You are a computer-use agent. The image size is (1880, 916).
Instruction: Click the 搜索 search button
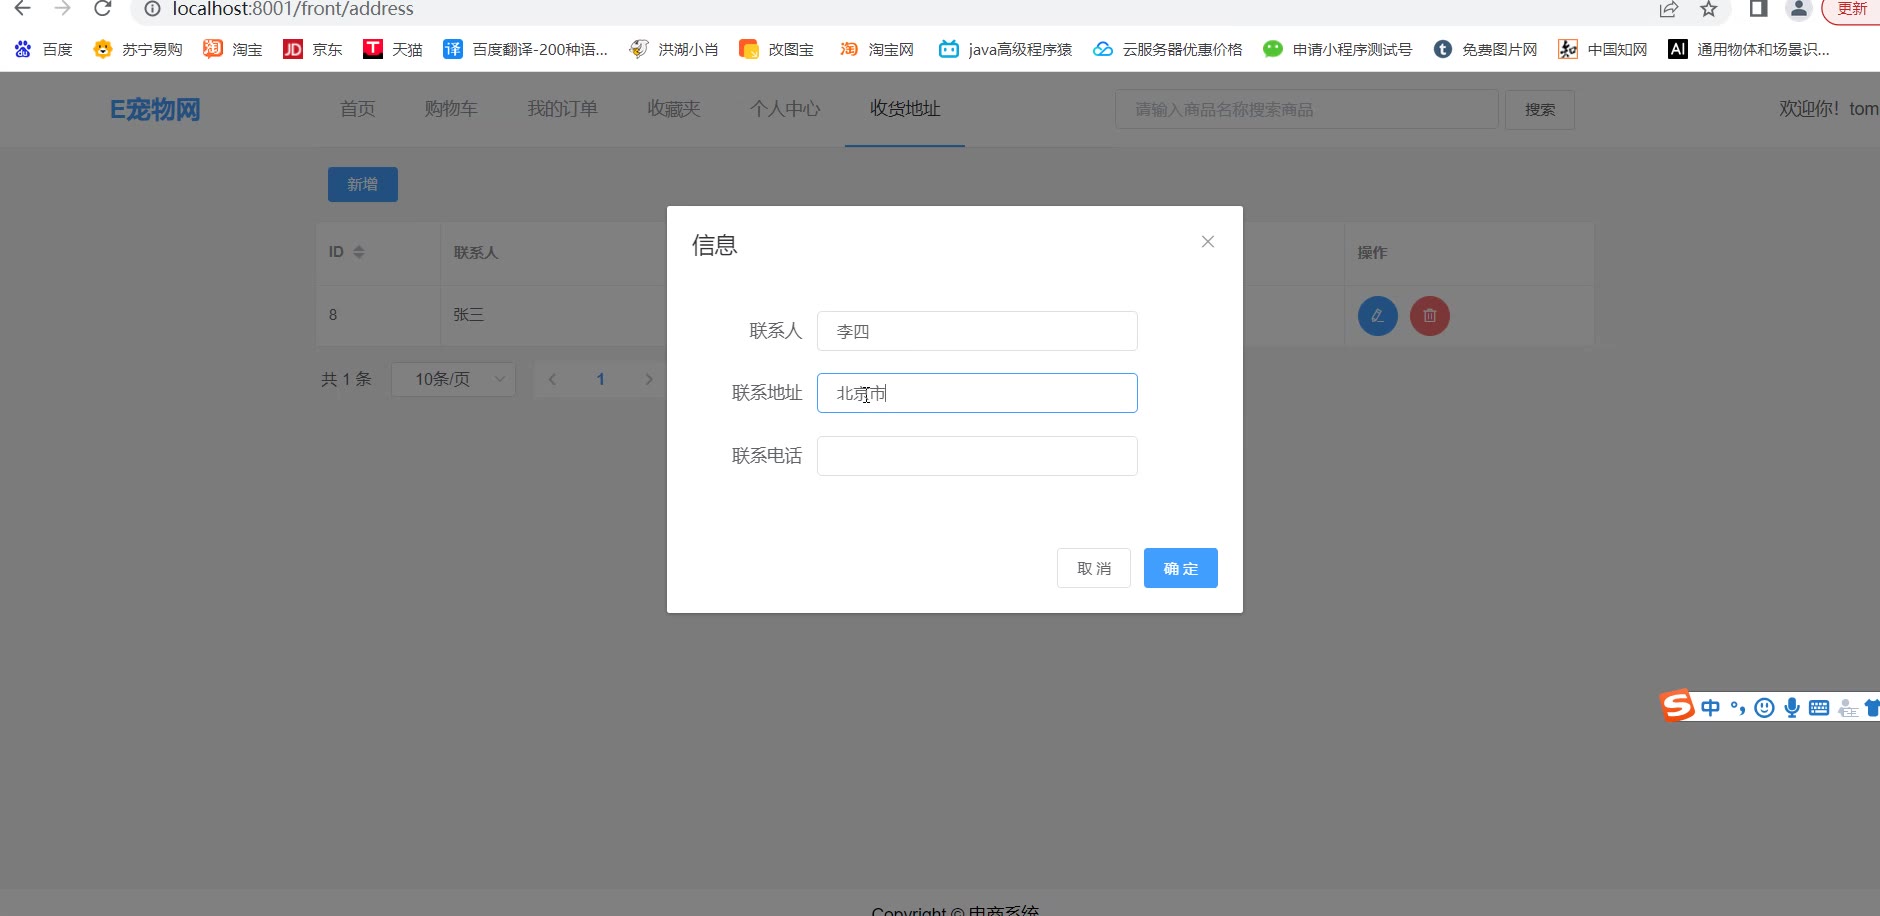[x=1540, y=109]
